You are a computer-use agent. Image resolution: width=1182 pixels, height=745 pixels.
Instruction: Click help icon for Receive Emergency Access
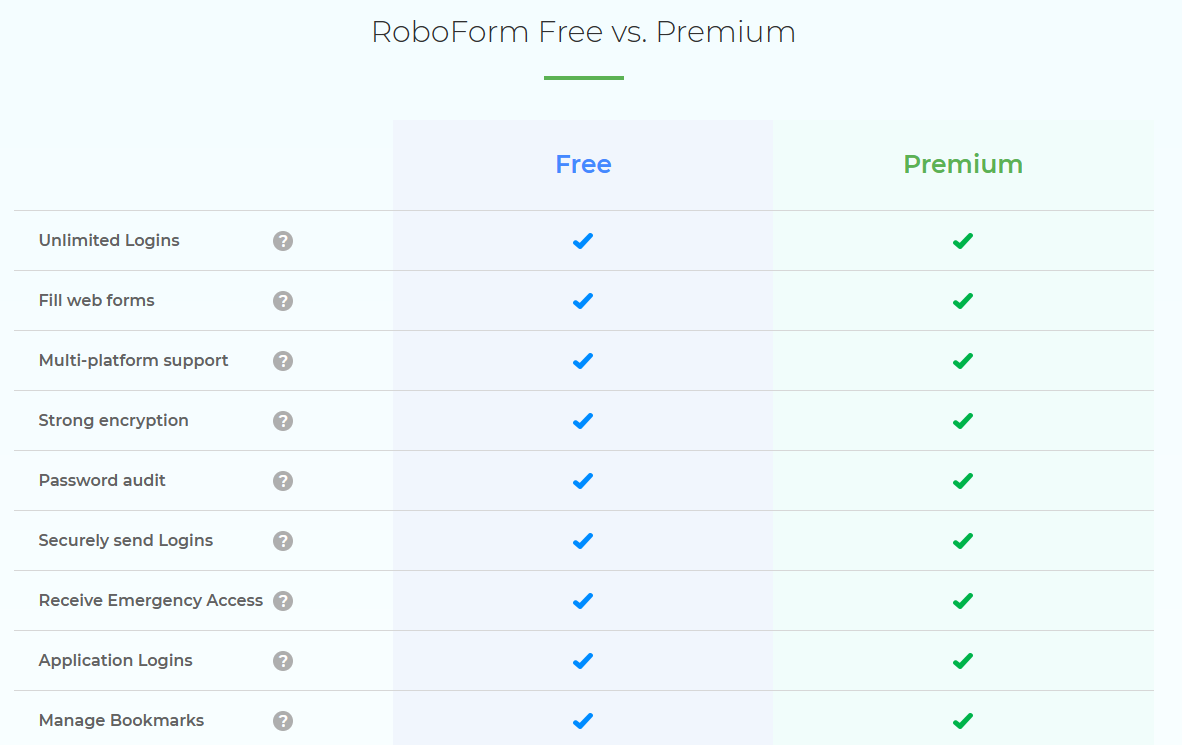(283, 601)
